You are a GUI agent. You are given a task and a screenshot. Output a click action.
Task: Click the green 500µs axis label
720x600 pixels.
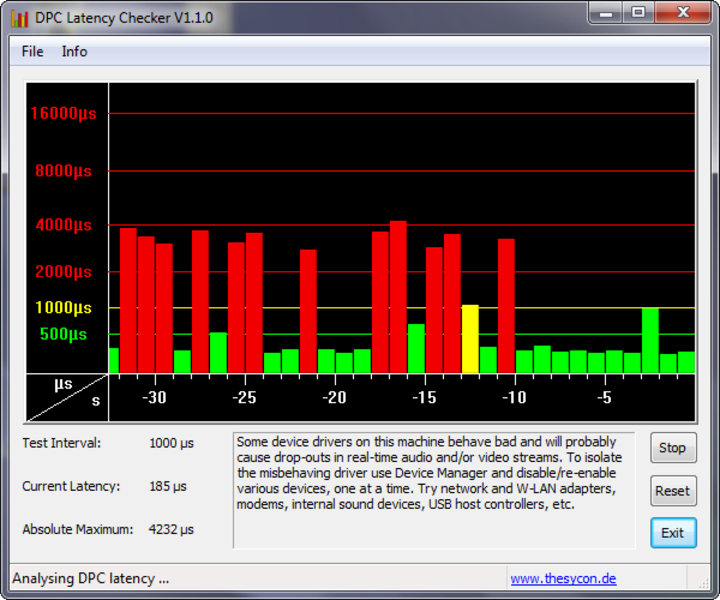[x=63, y=334]
